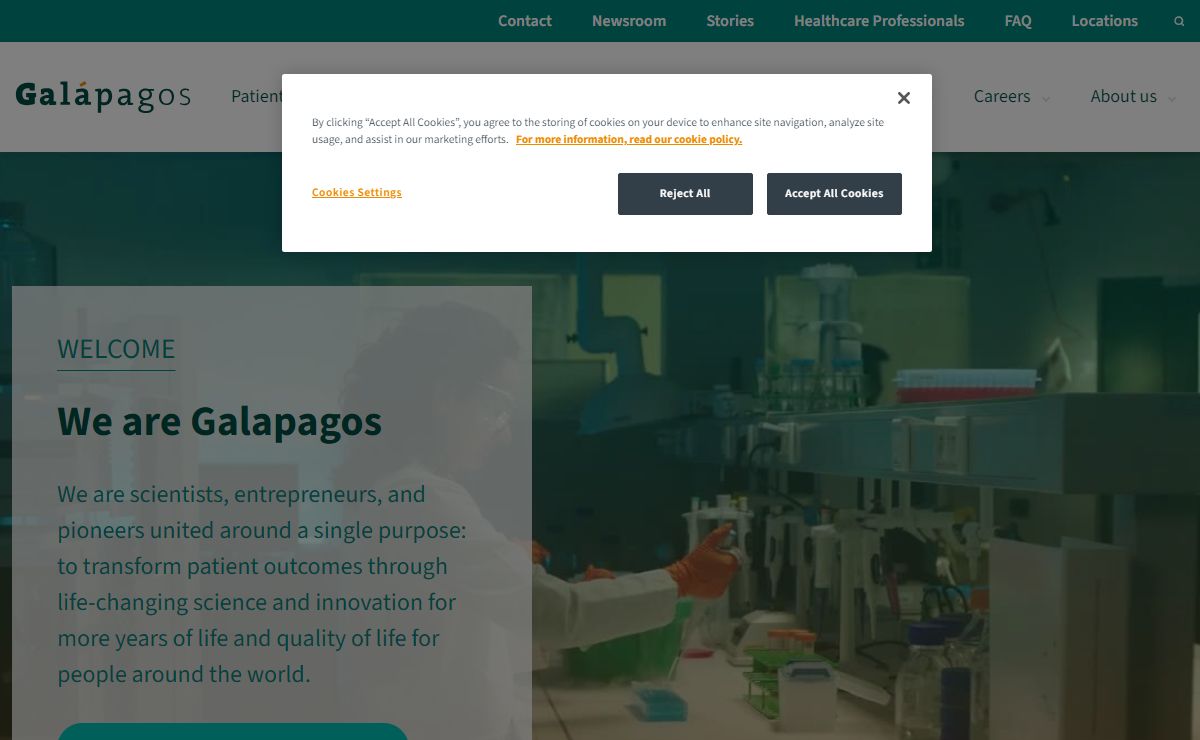Read the cookie policy link
The width and height of the screenshot is (1200, 740).
coord(629,139)
